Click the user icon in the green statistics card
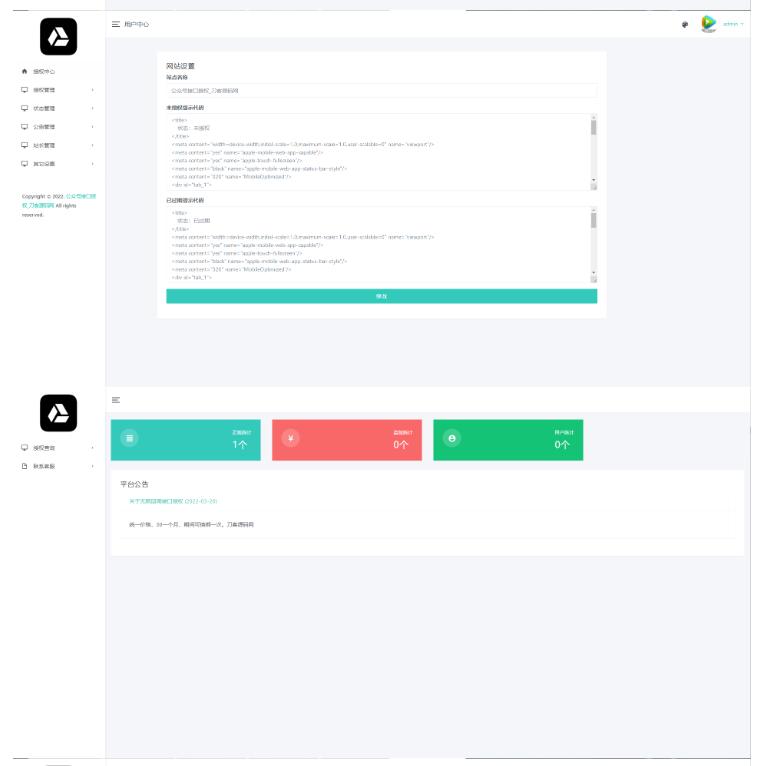Image resolution: width=757 pixels, height=766 pixels. click(451, 438)
